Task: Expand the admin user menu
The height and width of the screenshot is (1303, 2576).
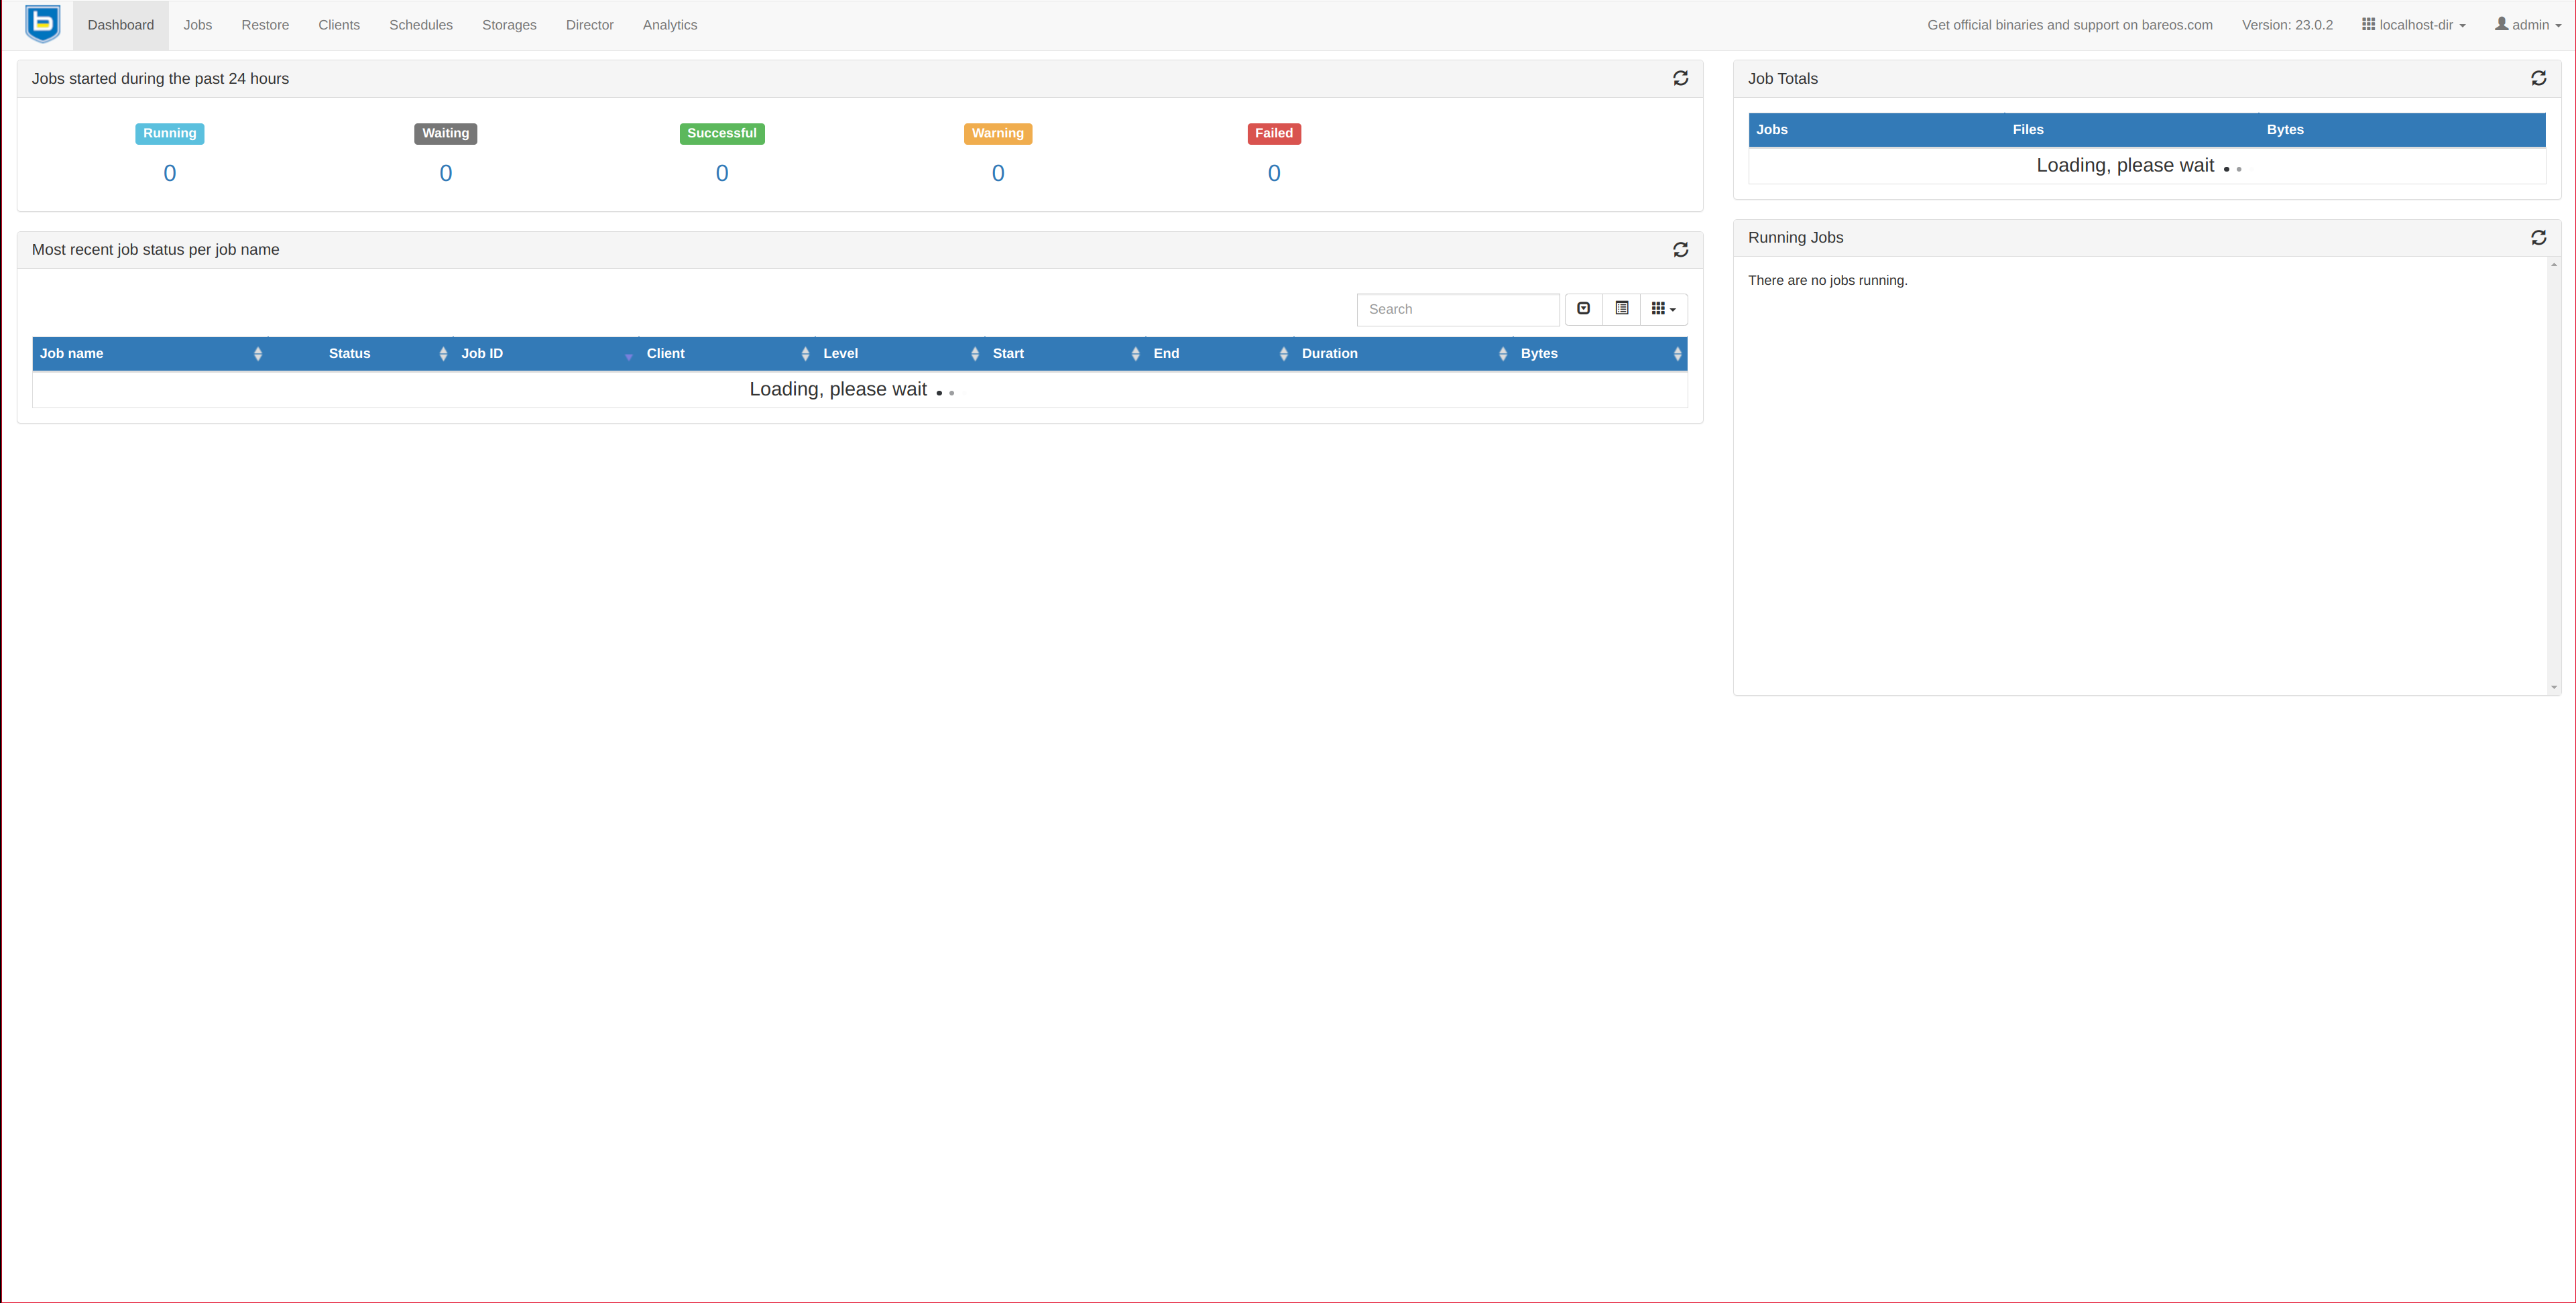Action: click(x=2527, y=25)
